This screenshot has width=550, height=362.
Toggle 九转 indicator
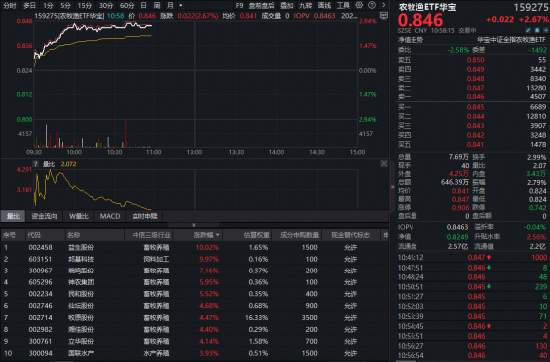[306, 5]
